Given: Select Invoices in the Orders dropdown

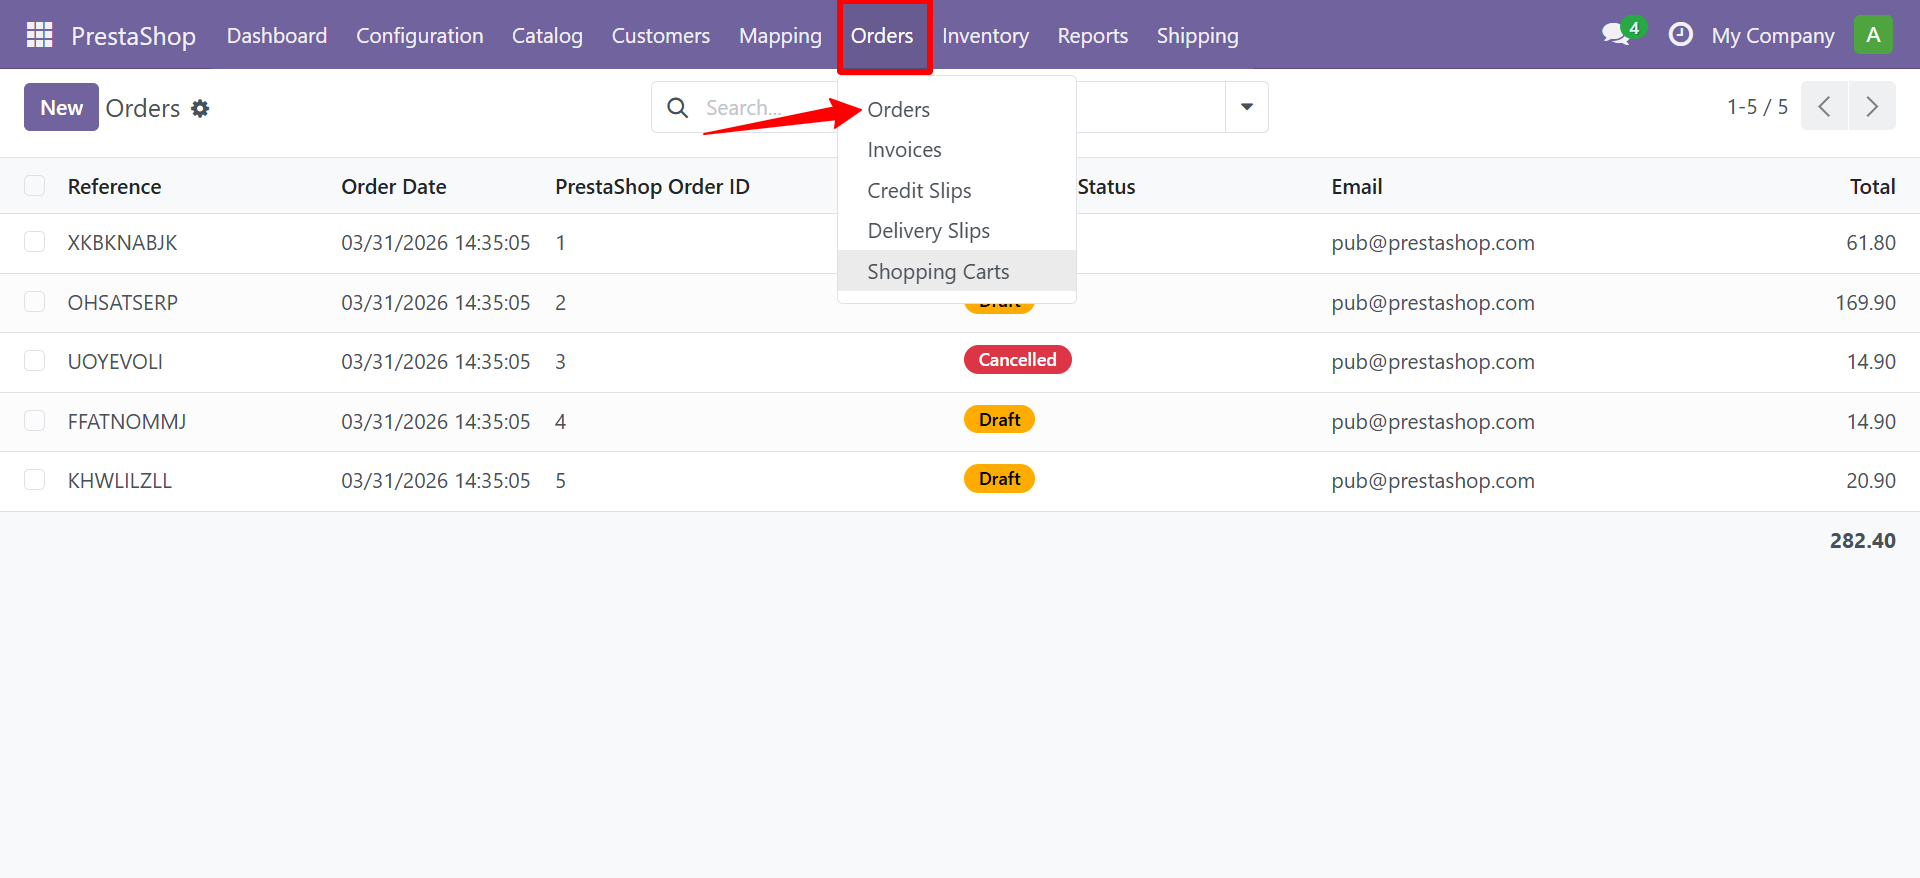Looking at the screenshot, I should (x=904, y=150).
